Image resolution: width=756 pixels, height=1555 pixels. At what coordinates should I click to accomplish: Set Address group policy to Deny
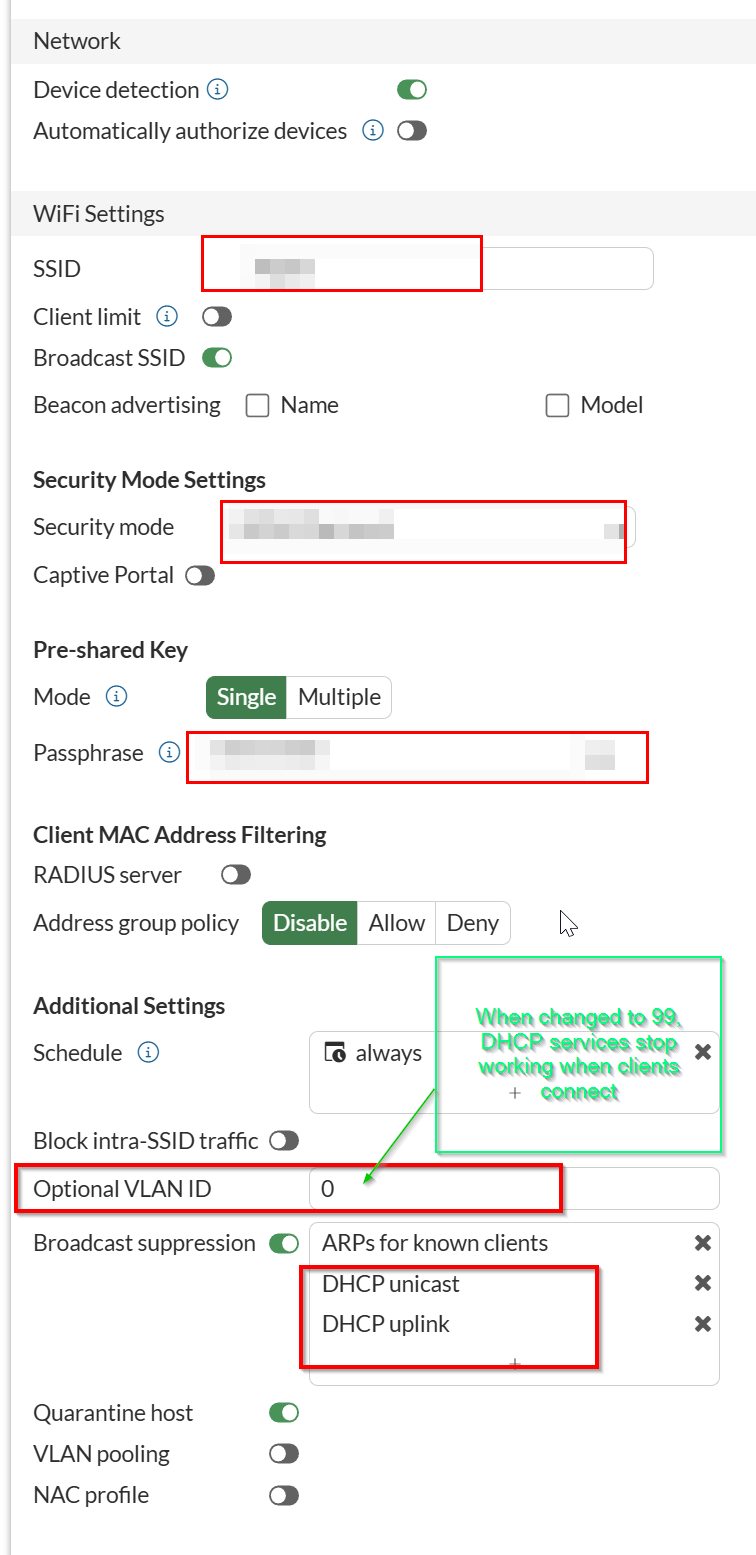coord(473,923)
